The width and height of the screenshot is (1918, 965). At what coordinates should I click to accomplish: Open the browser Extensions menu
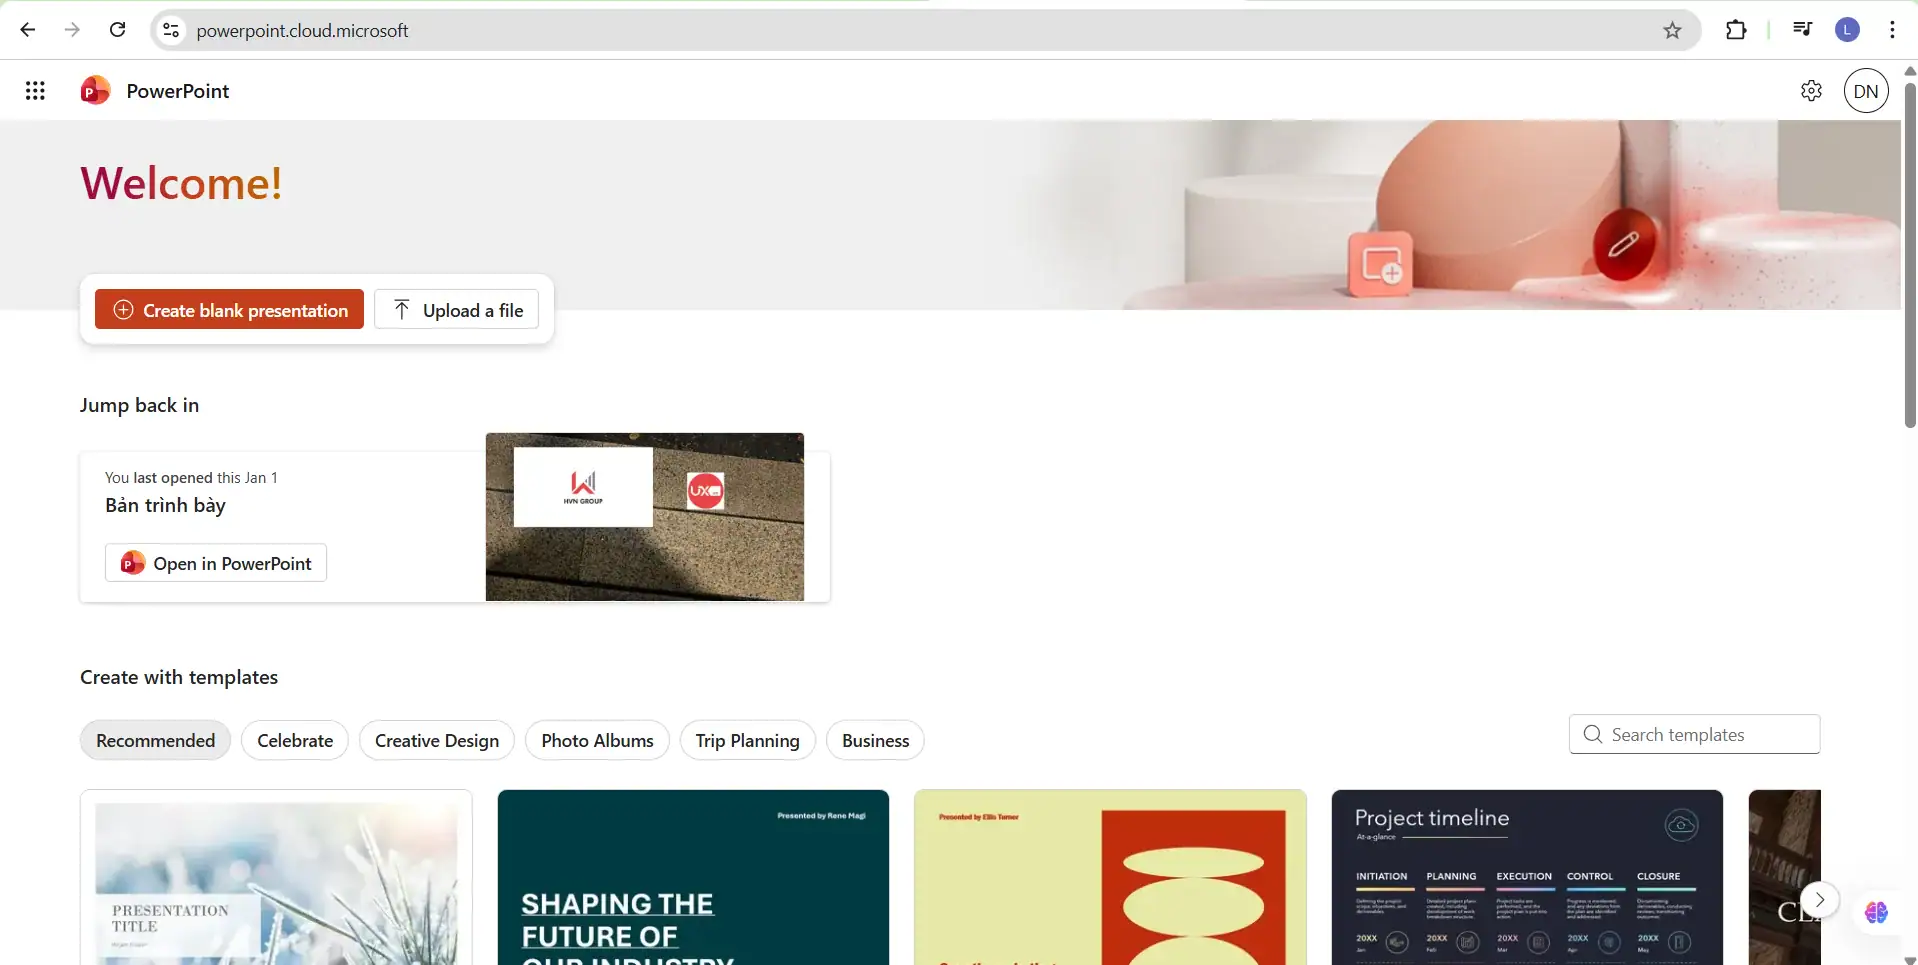[x=1736, y=30]
